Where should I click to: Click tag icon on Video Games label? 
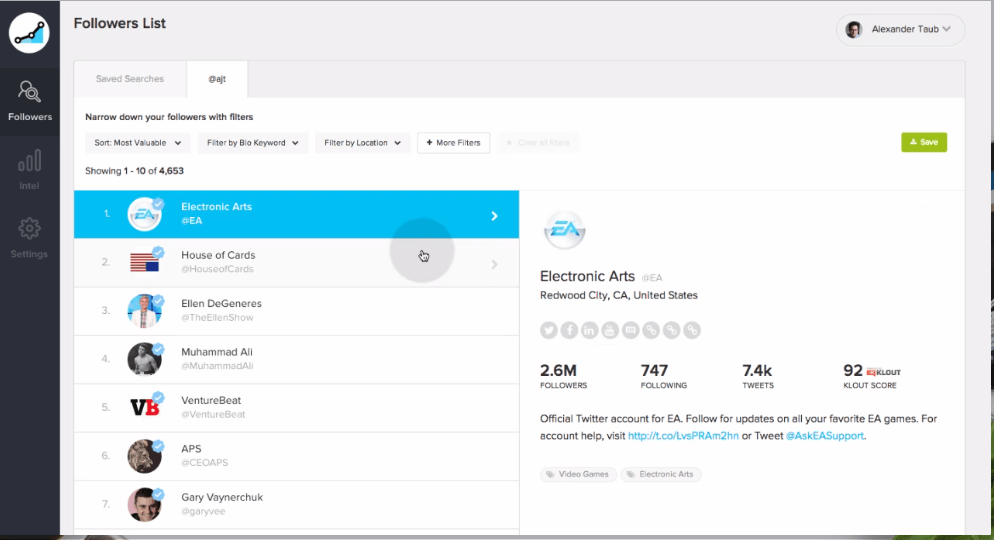(550, 474)
